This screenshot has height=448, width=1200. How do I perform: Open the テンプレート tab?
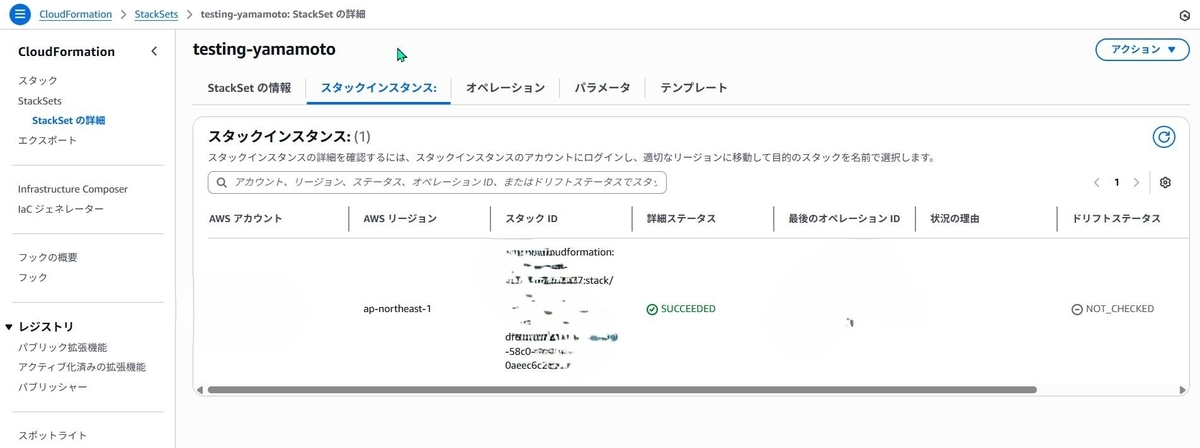tap(694, 88)
